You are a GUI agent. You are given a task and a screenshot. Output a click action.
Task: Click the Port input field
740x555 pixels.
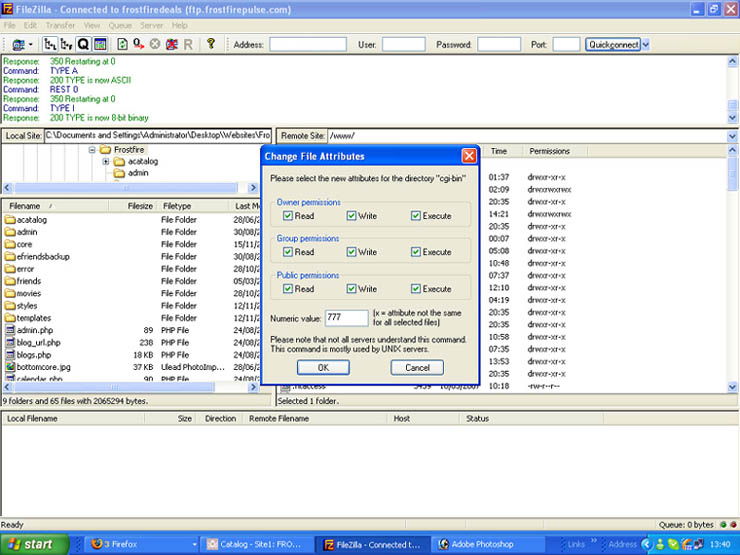pyautogui.click(x=566, y=45)
